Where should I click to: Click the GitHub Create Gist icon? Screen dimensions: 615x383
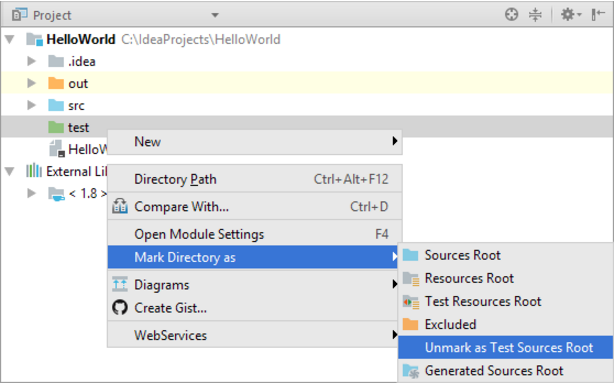120,307
